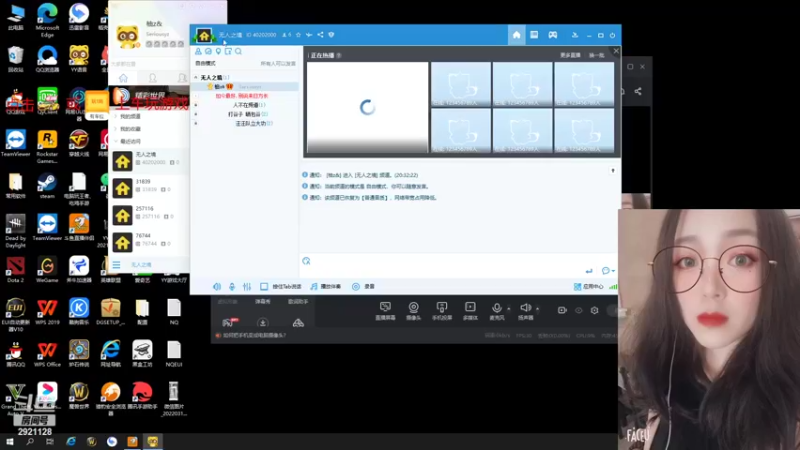This screenshot has height=450, width=800.
Task: Click the YY raccoon avatar picture
Action: tap(128, 37)
